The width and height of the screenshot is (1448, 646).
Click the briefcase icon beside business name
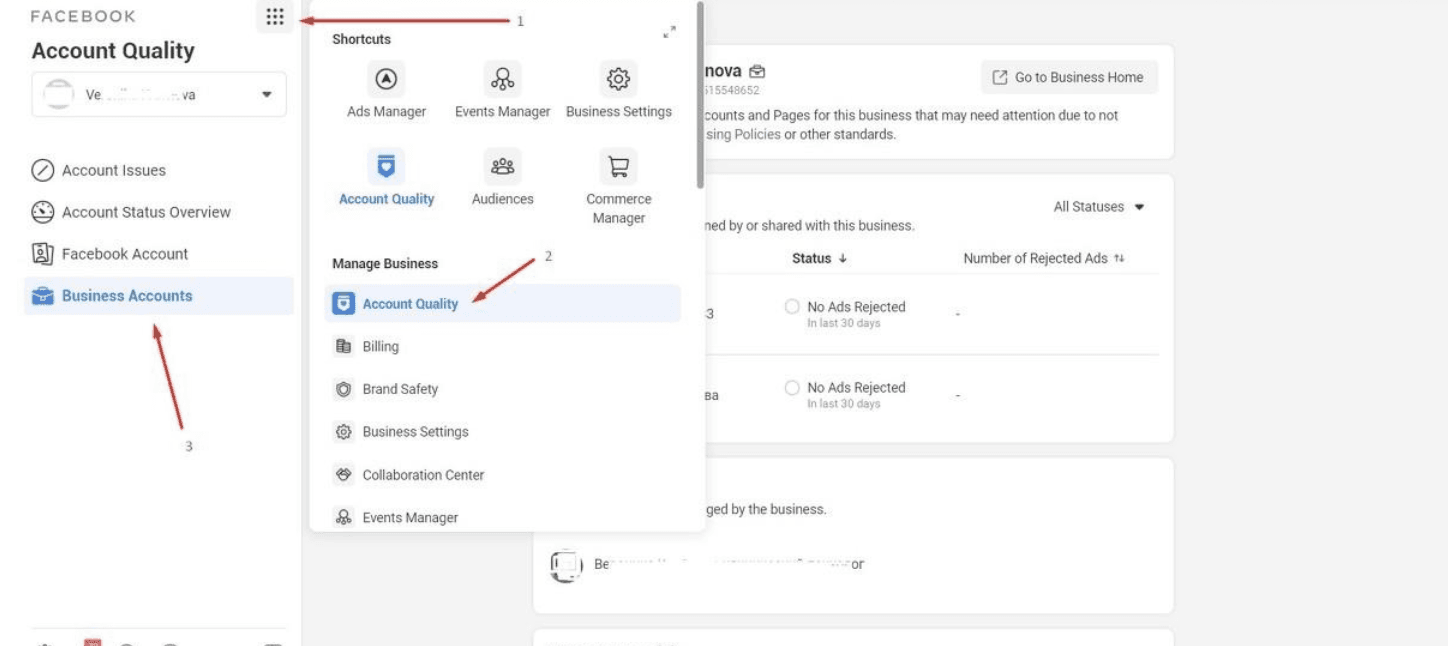[x=757, y=72]
